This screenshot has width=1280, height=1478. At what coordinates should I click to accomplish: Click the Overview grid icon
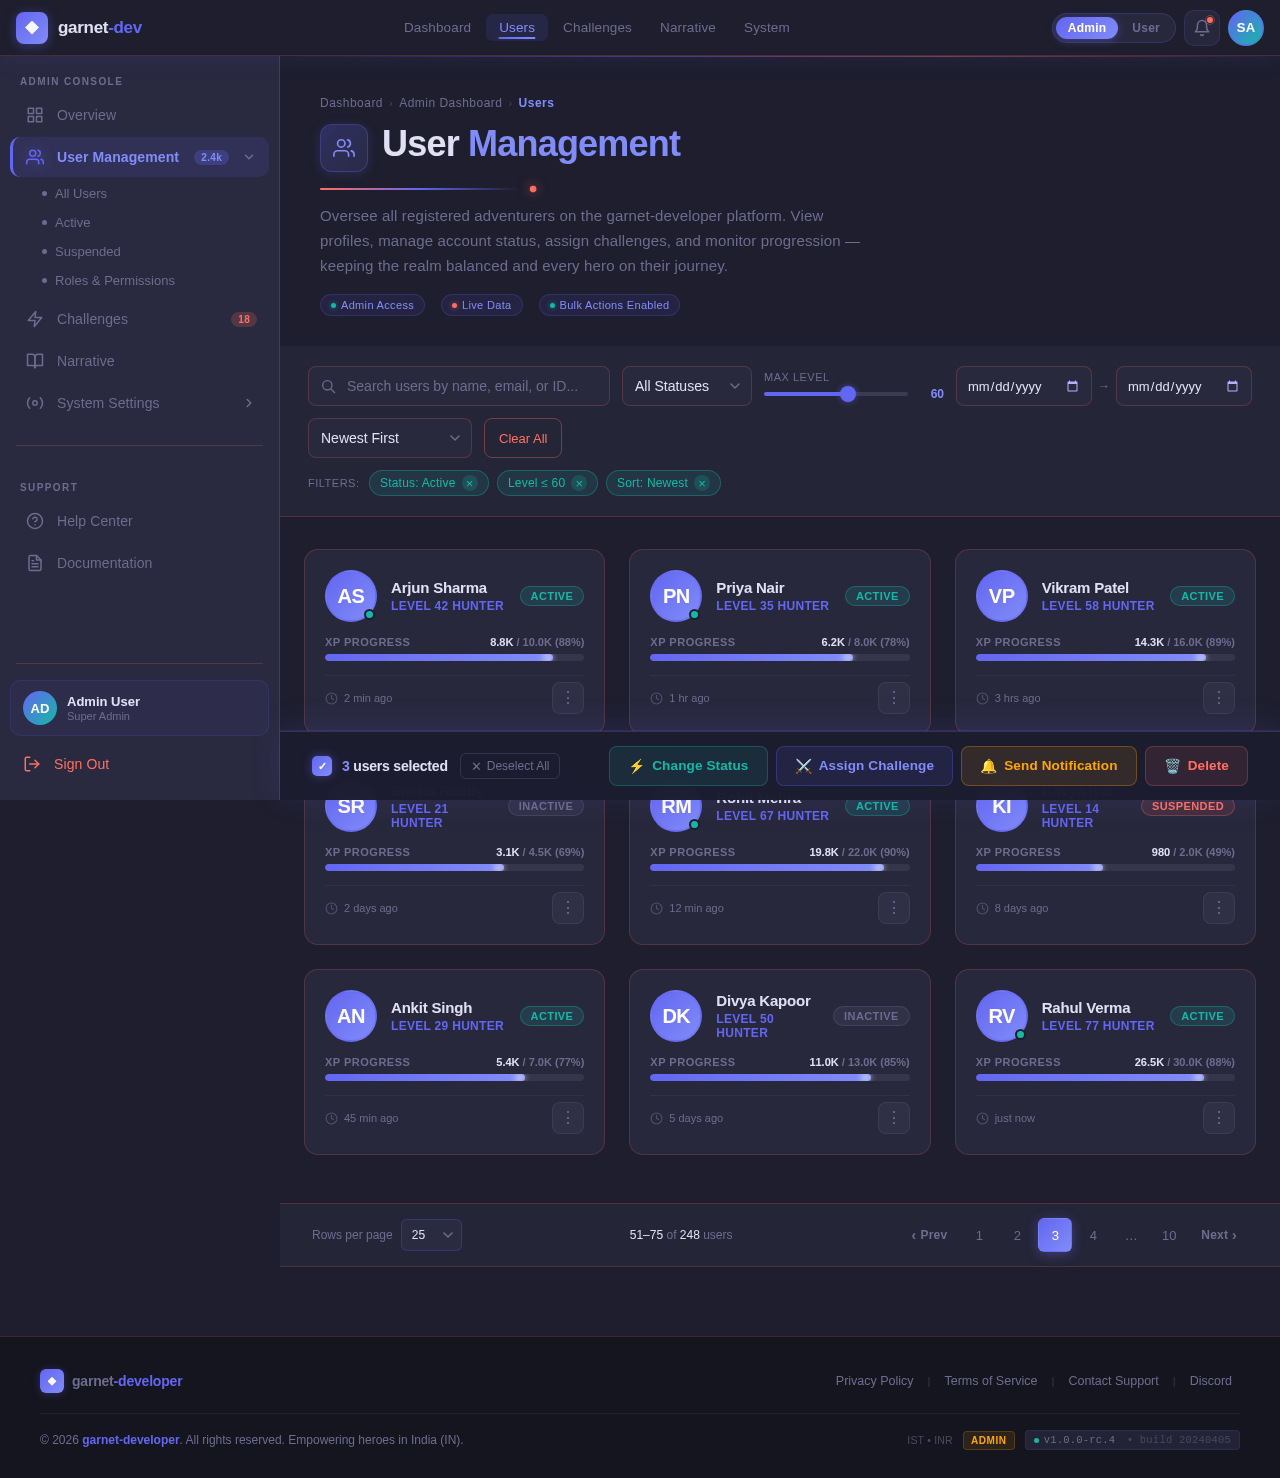tap(35, 115)
